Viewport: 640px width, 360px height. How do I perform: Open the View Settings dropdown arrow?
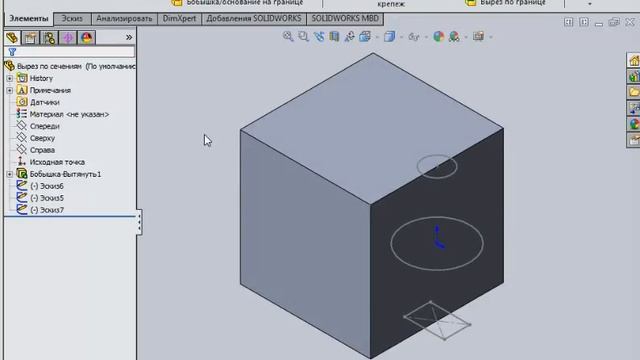490,37
